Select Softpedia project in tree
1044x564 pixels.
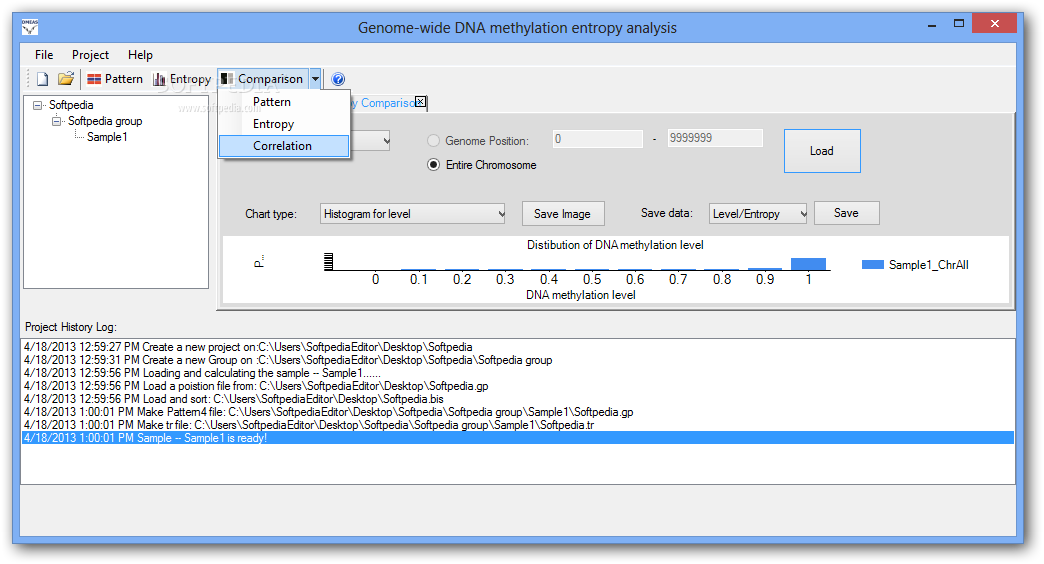tap(71, 105)
